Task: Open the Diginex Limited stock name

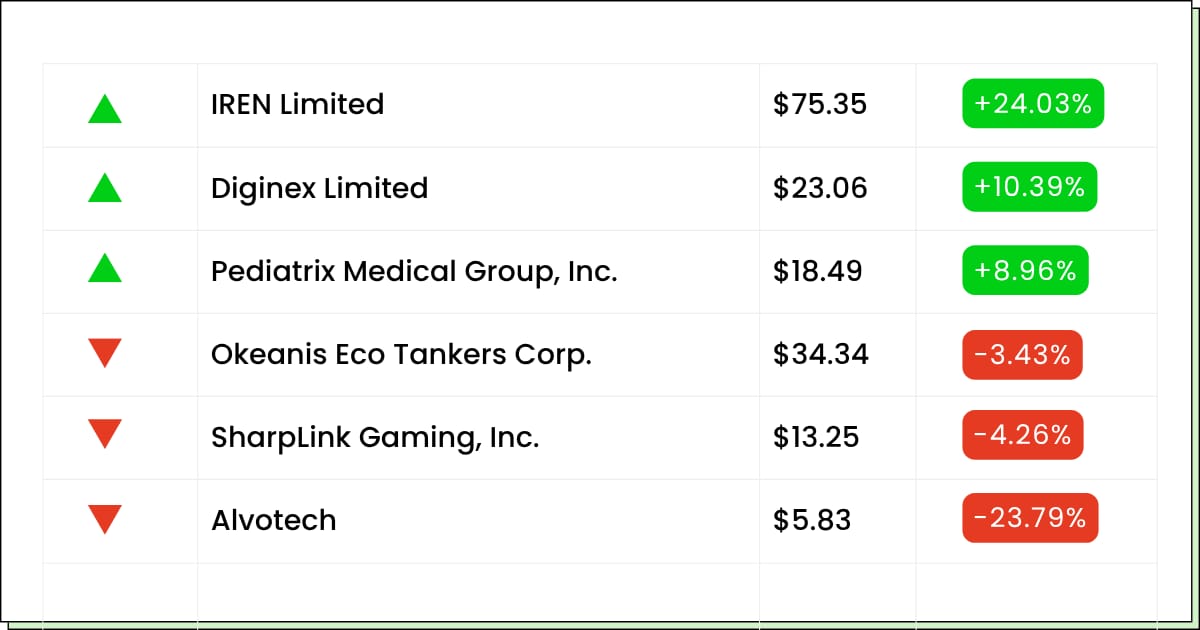Action: [320, 188]
